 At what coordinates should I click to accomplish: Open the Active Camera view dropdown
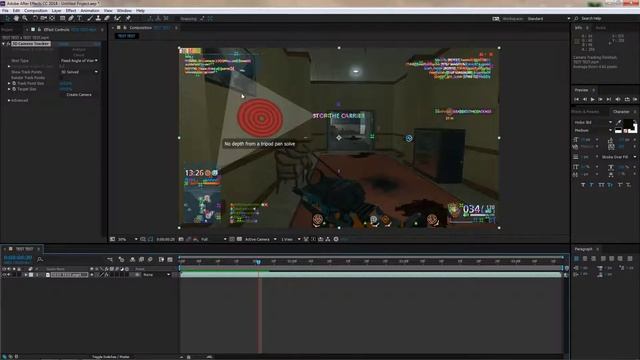click(x=261, y=239)
